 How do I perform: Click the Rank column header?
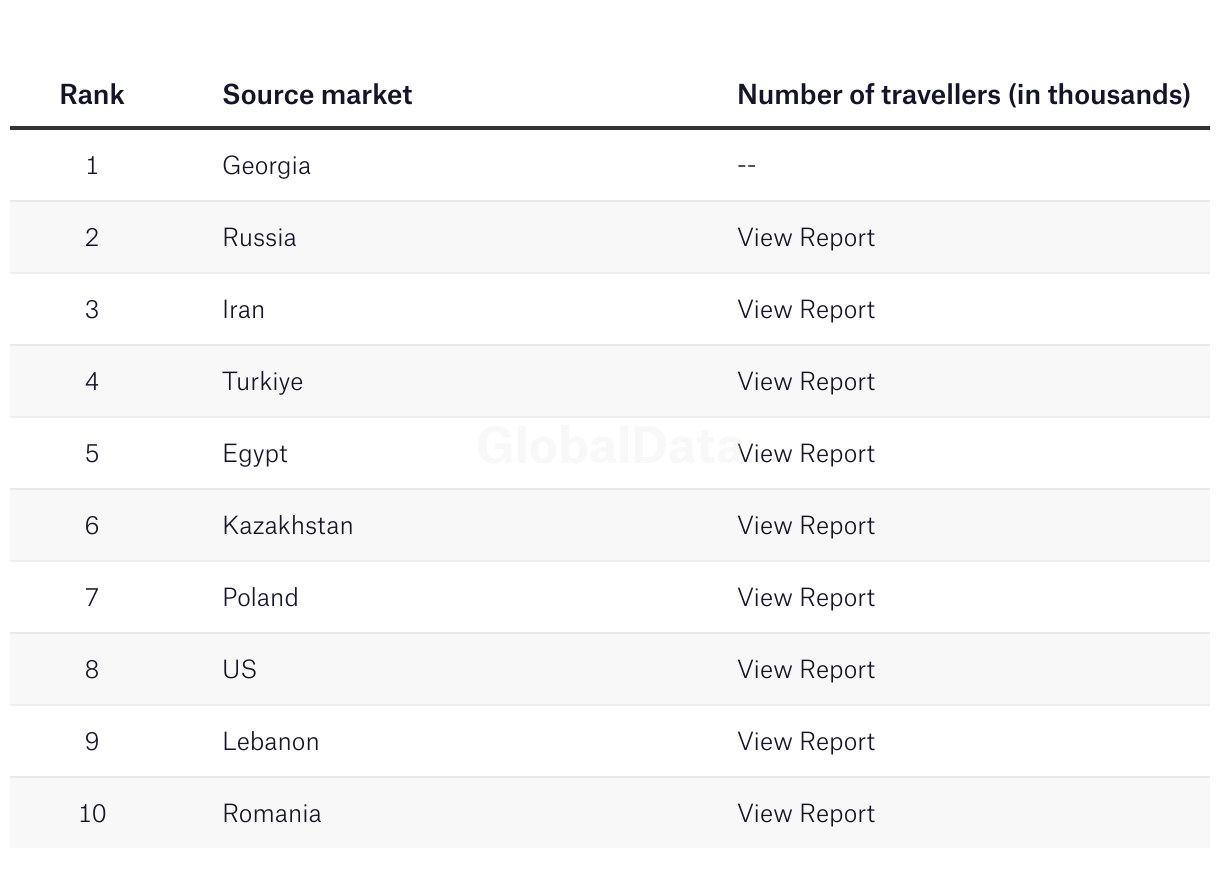point(92,94)
